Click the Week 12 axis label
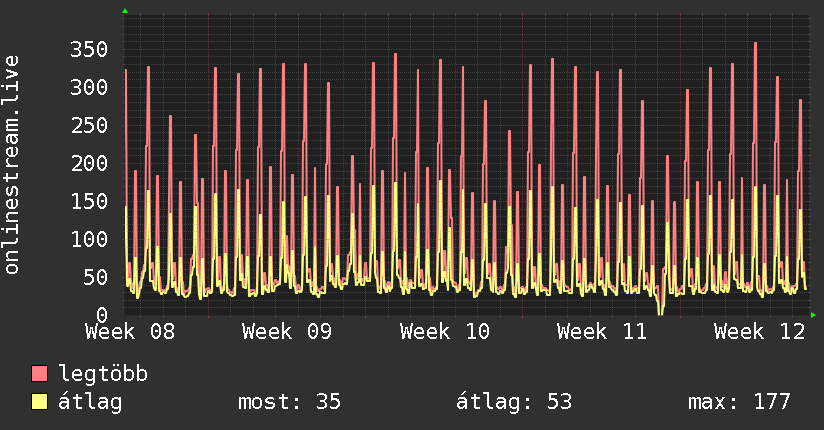824x430 pixels. pos(759,332)
